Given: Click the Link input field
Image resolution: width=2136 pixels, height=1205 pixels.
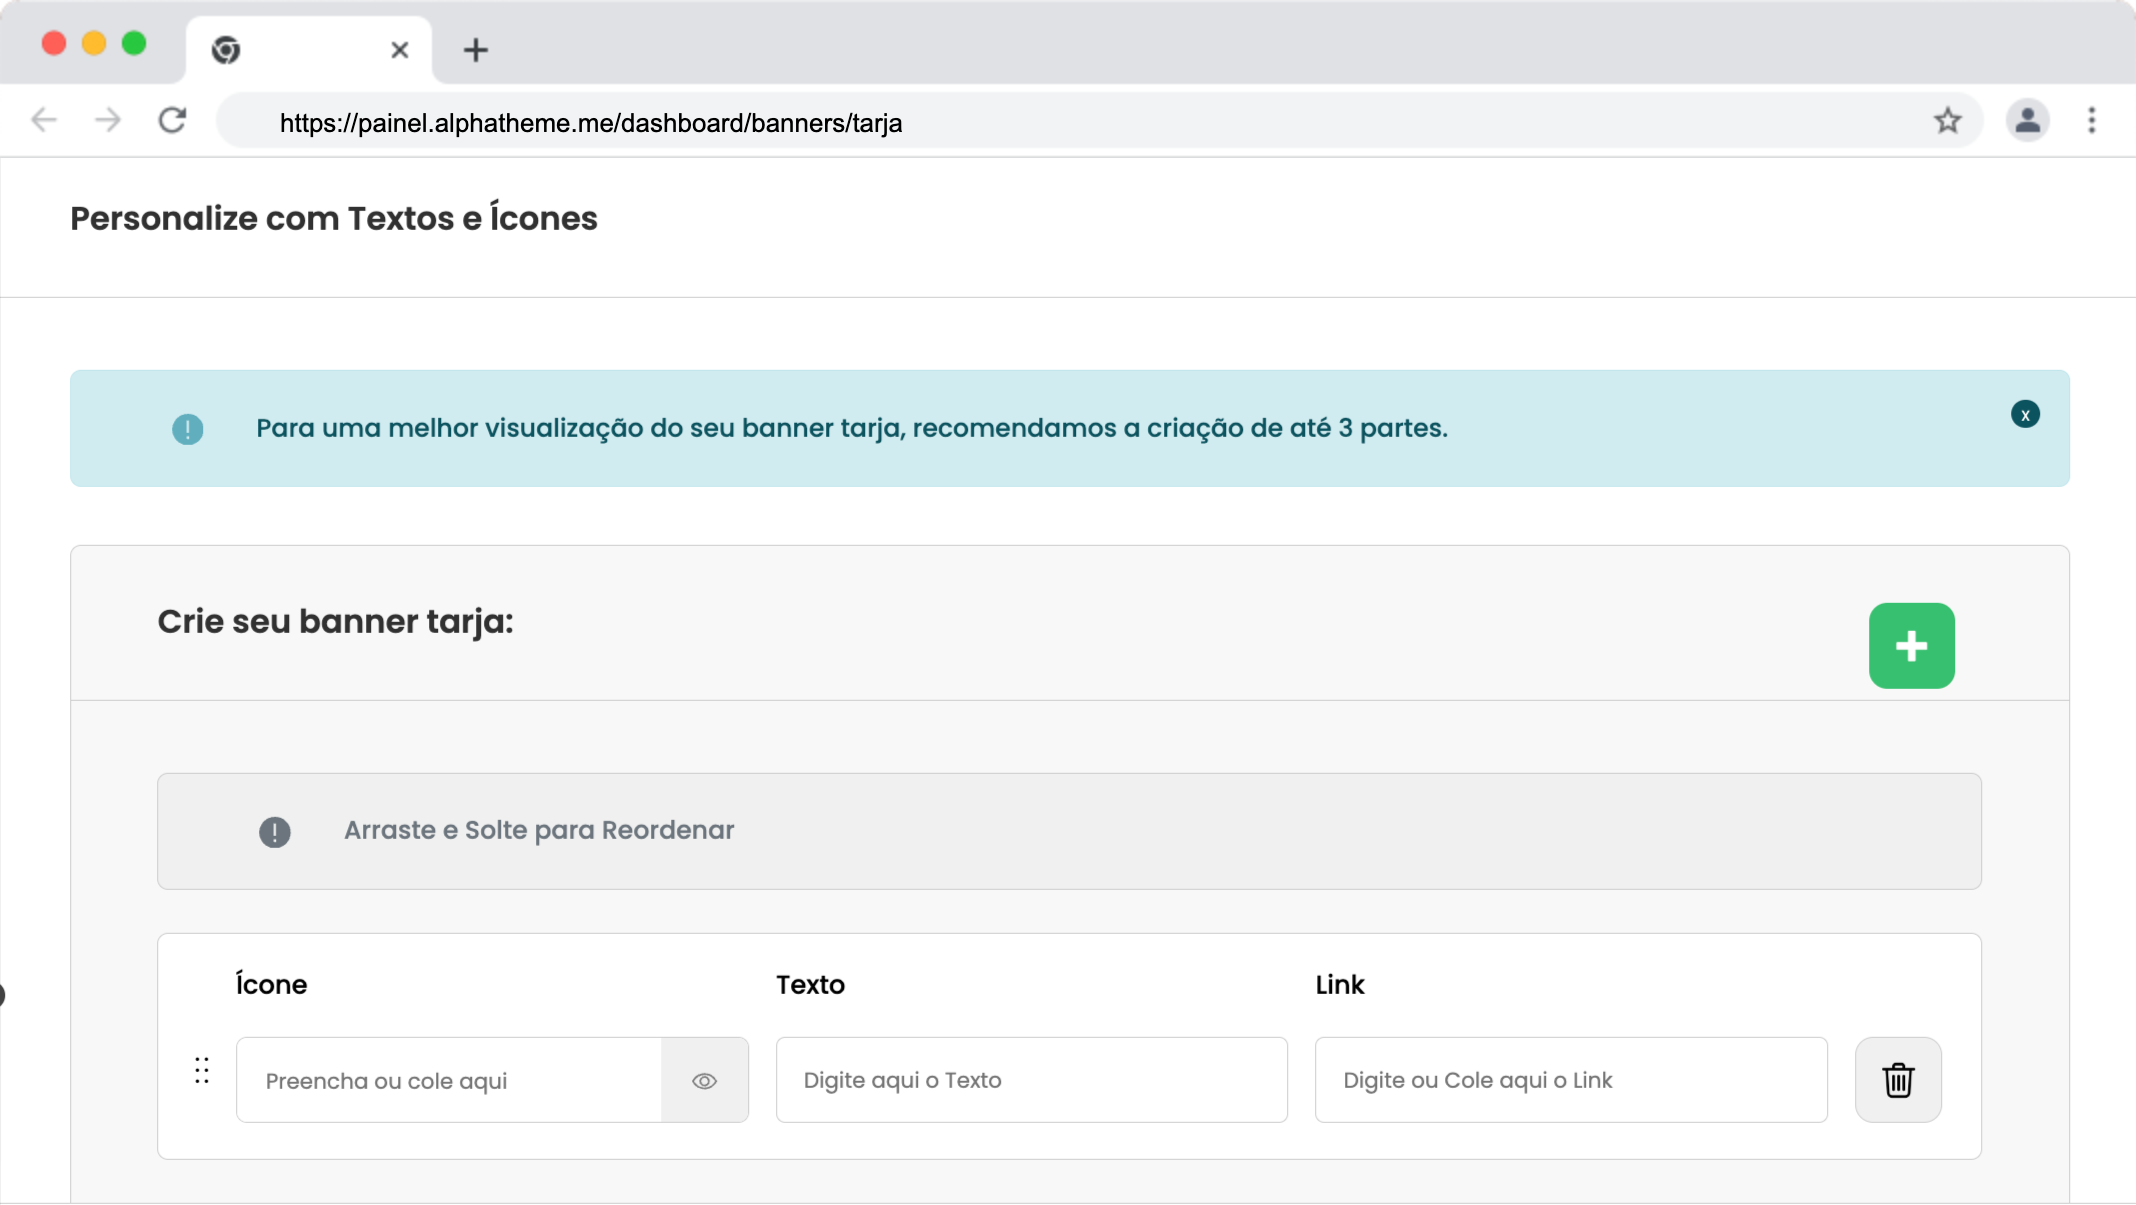Looking at the screenshot, I should [x=1570, y=1080].
